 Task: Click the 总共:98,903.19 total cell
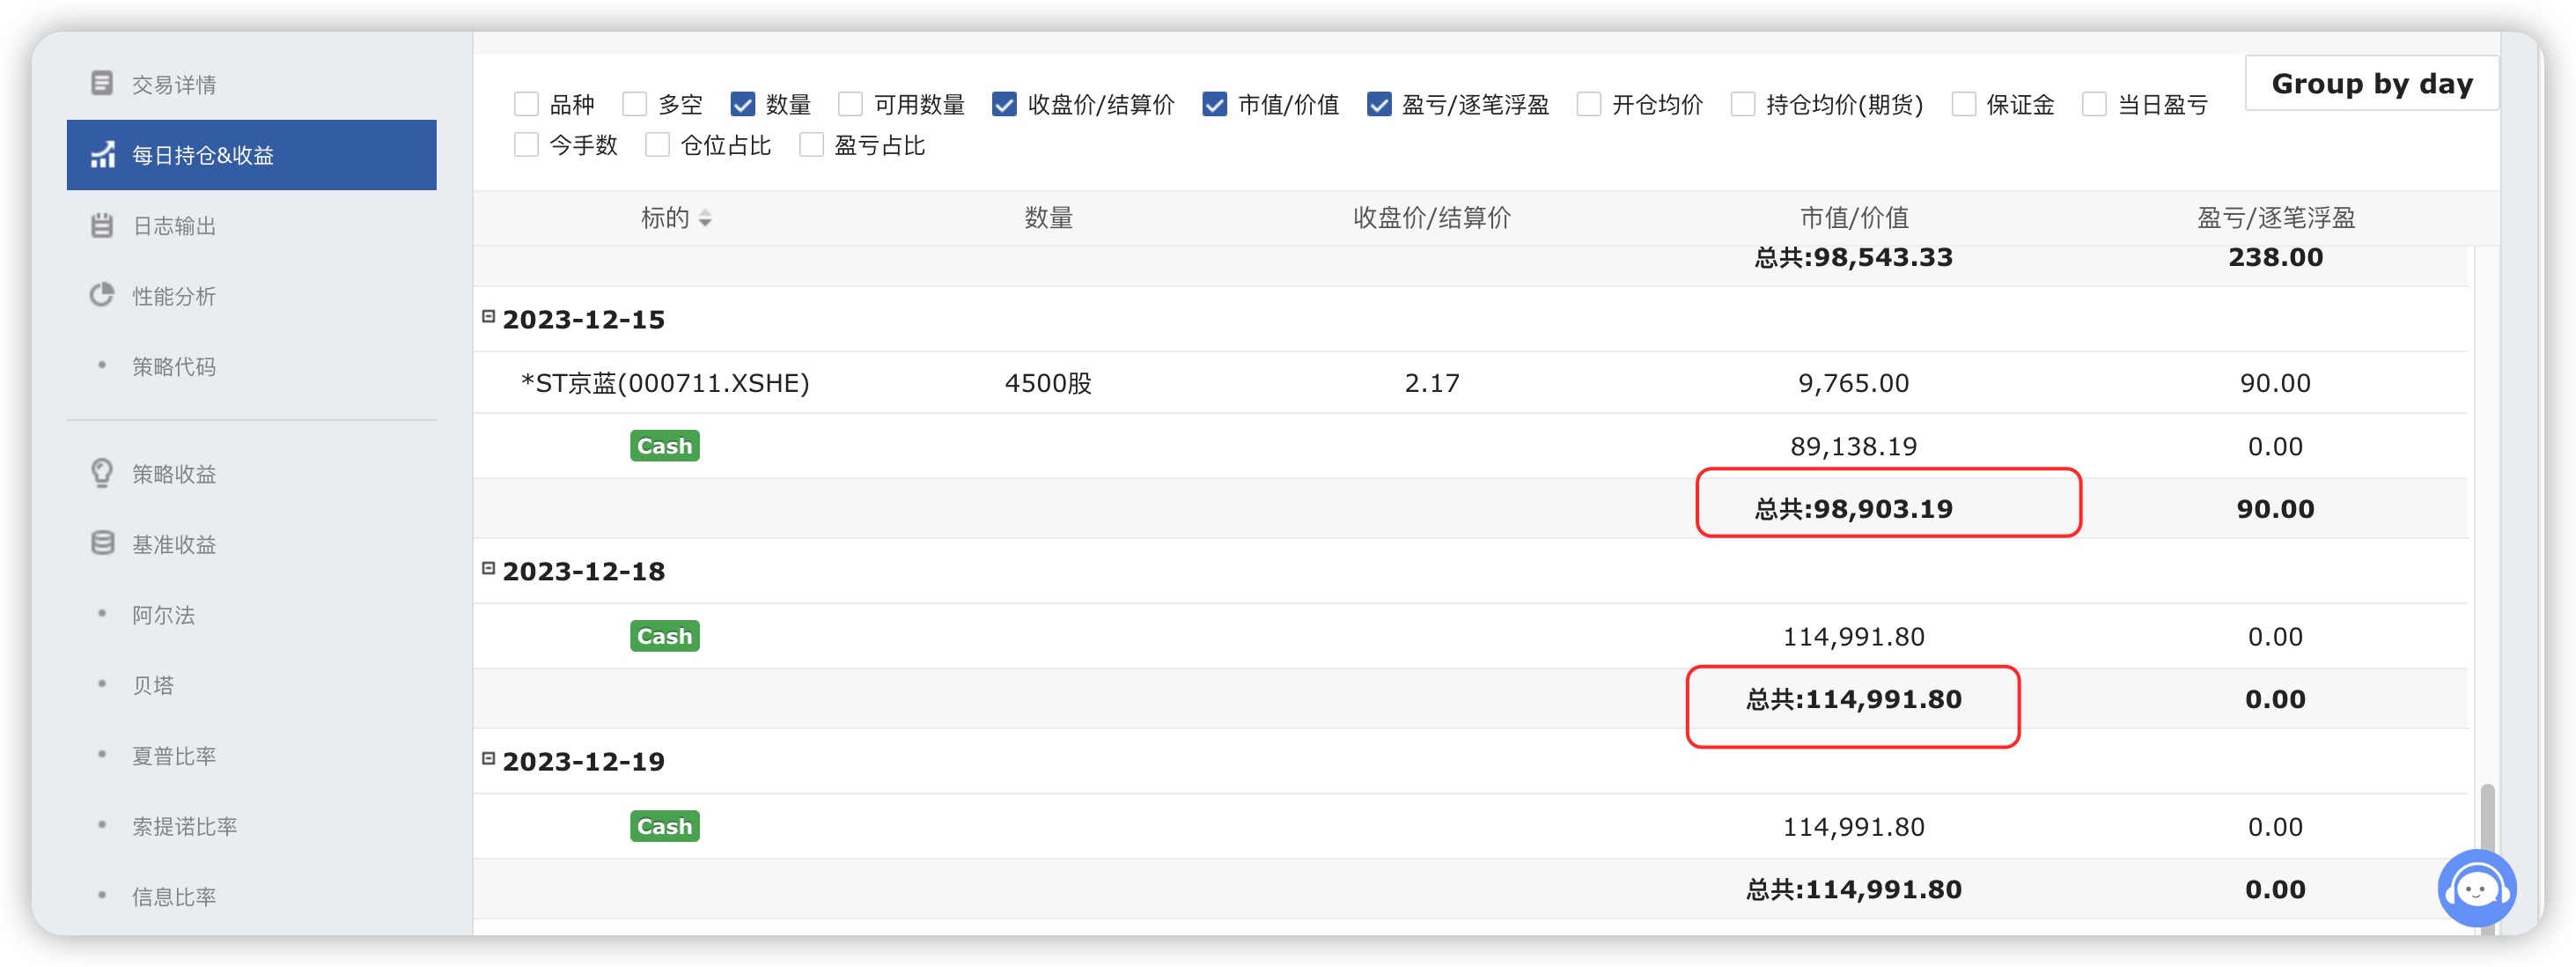click(1854, 509)
